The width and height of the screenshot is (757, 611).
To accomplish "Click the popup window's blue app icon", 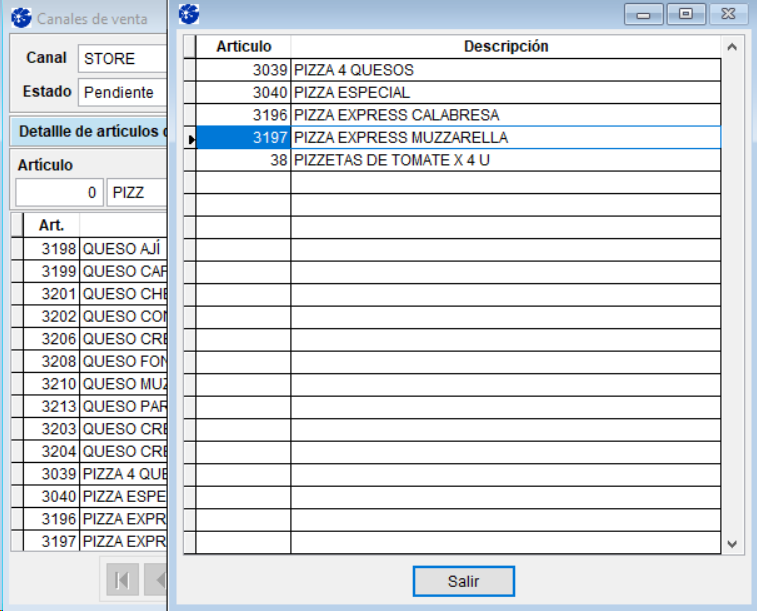I will (x=189, y=14).
